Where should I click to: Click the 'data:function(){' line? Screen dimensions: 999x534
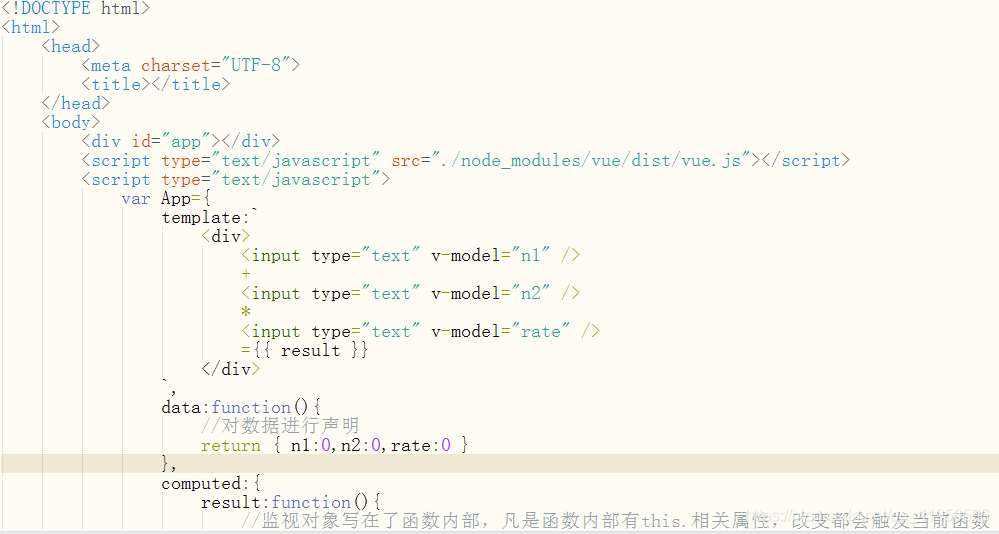[x=241, y=407]
